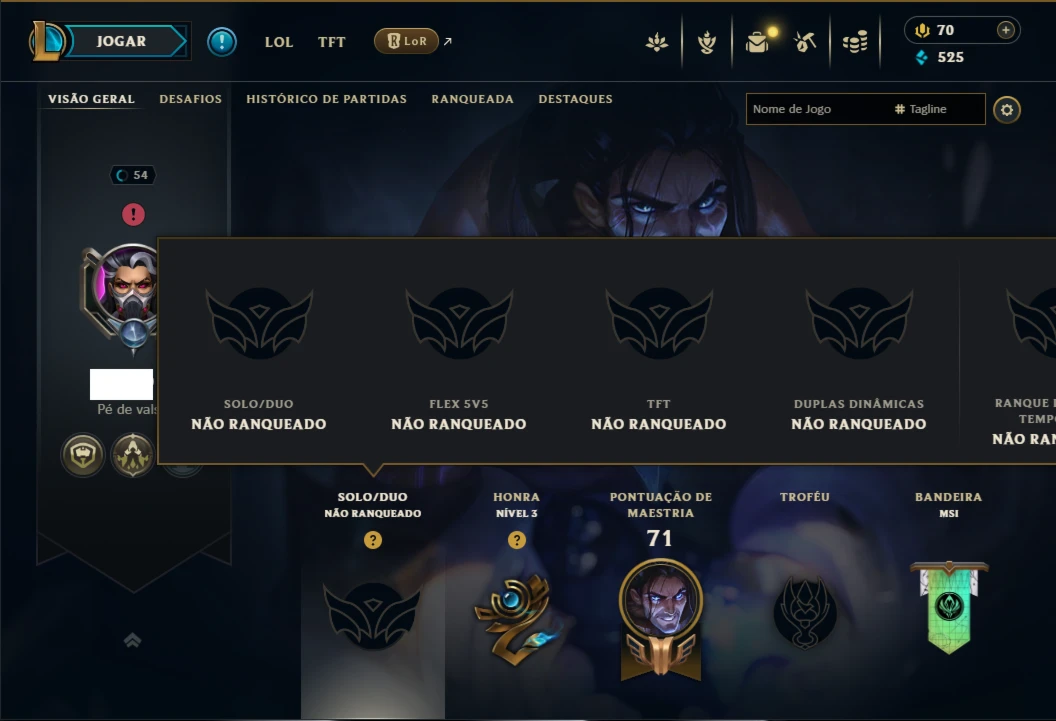Screen dimensions: 1056x721
Task: Select the MSI bandeira banner
Action: (949, 607)
